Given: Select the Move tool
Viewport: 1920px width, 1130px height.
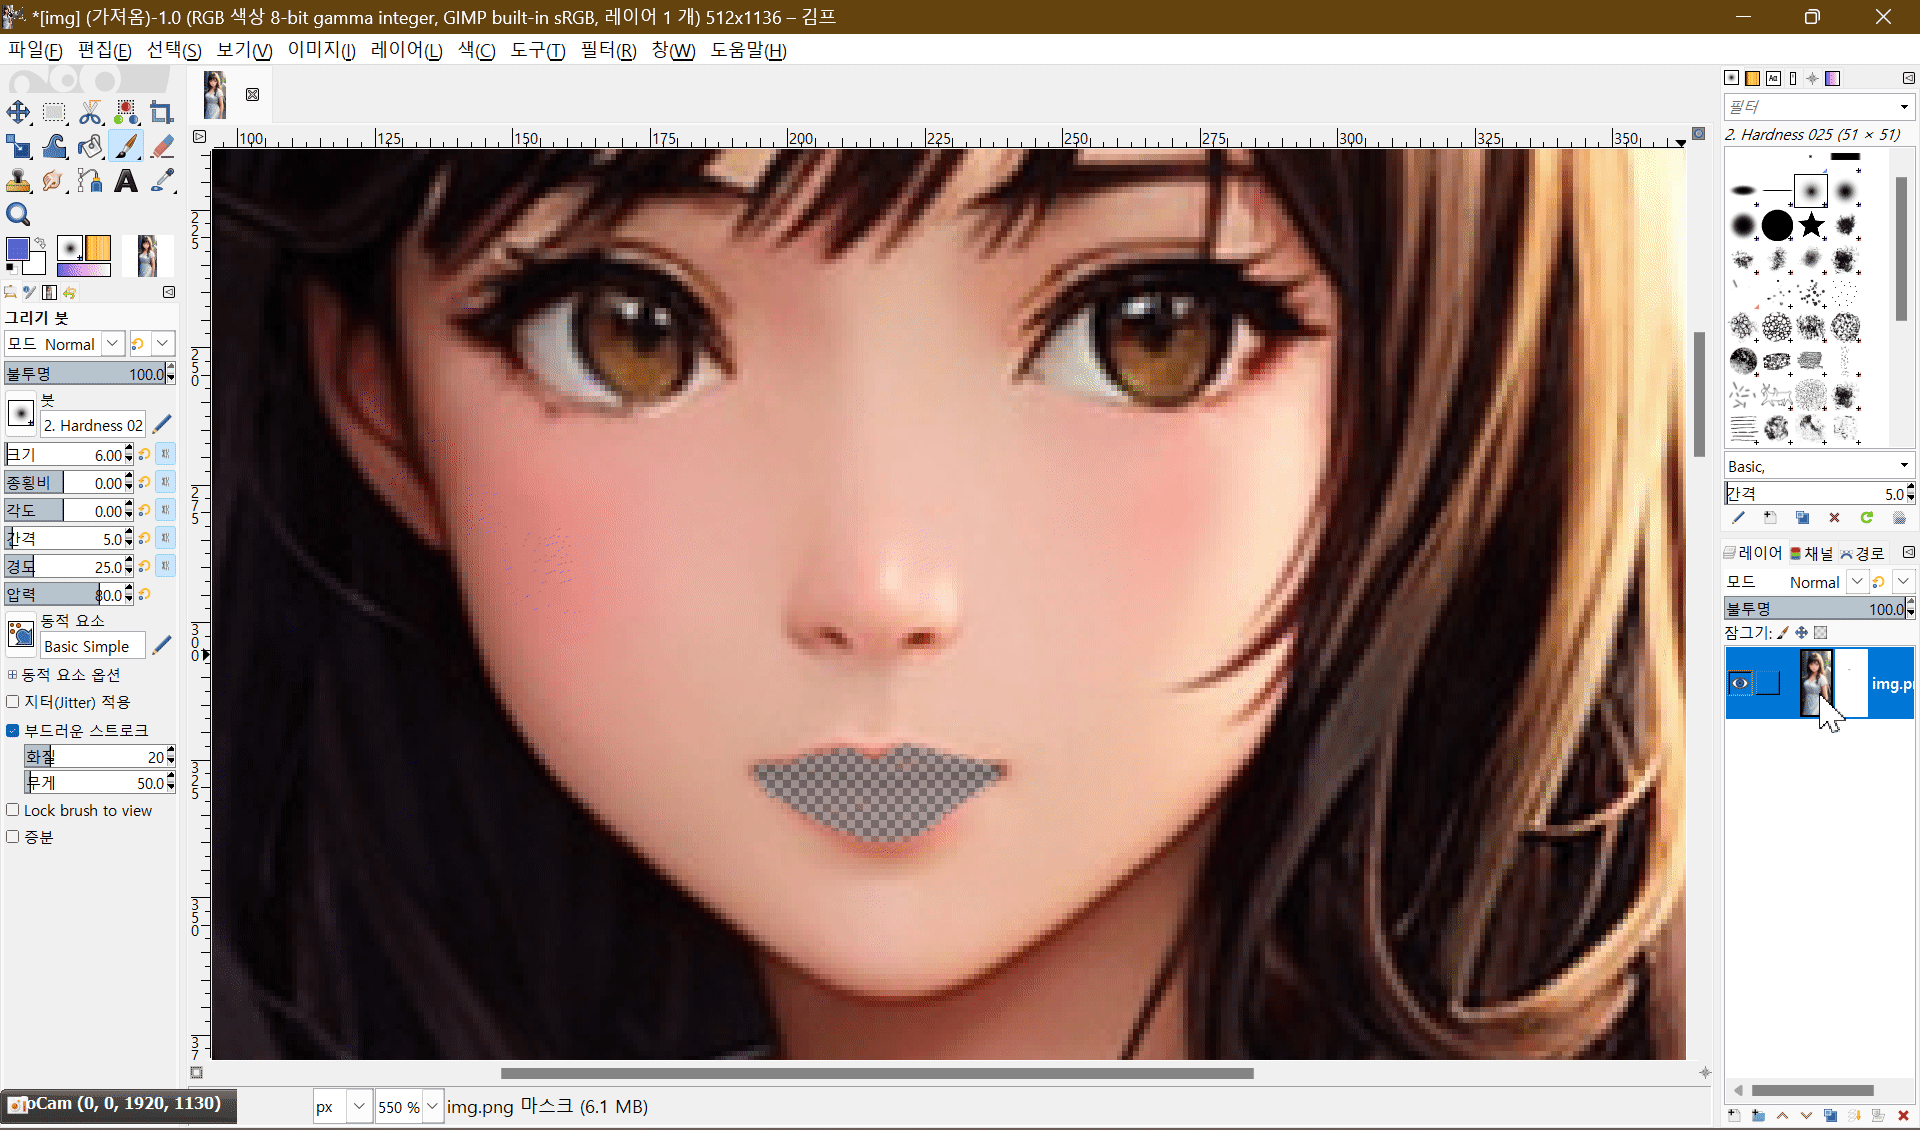Looking at the screenshot, I should [18, 112].
